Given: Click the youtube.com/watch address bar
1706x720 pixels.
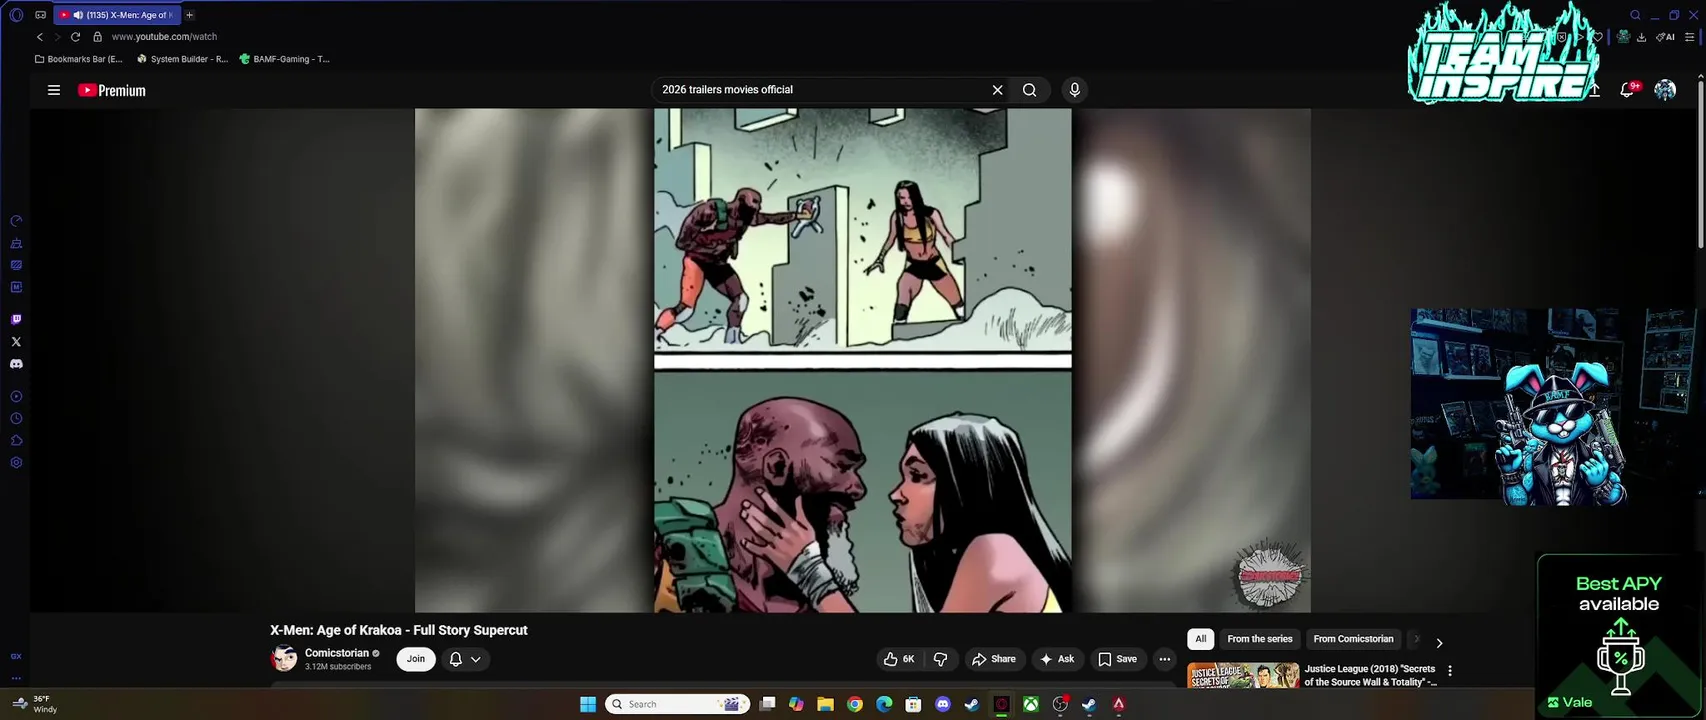Looking at the screenshot, I should tap(164, 37).
